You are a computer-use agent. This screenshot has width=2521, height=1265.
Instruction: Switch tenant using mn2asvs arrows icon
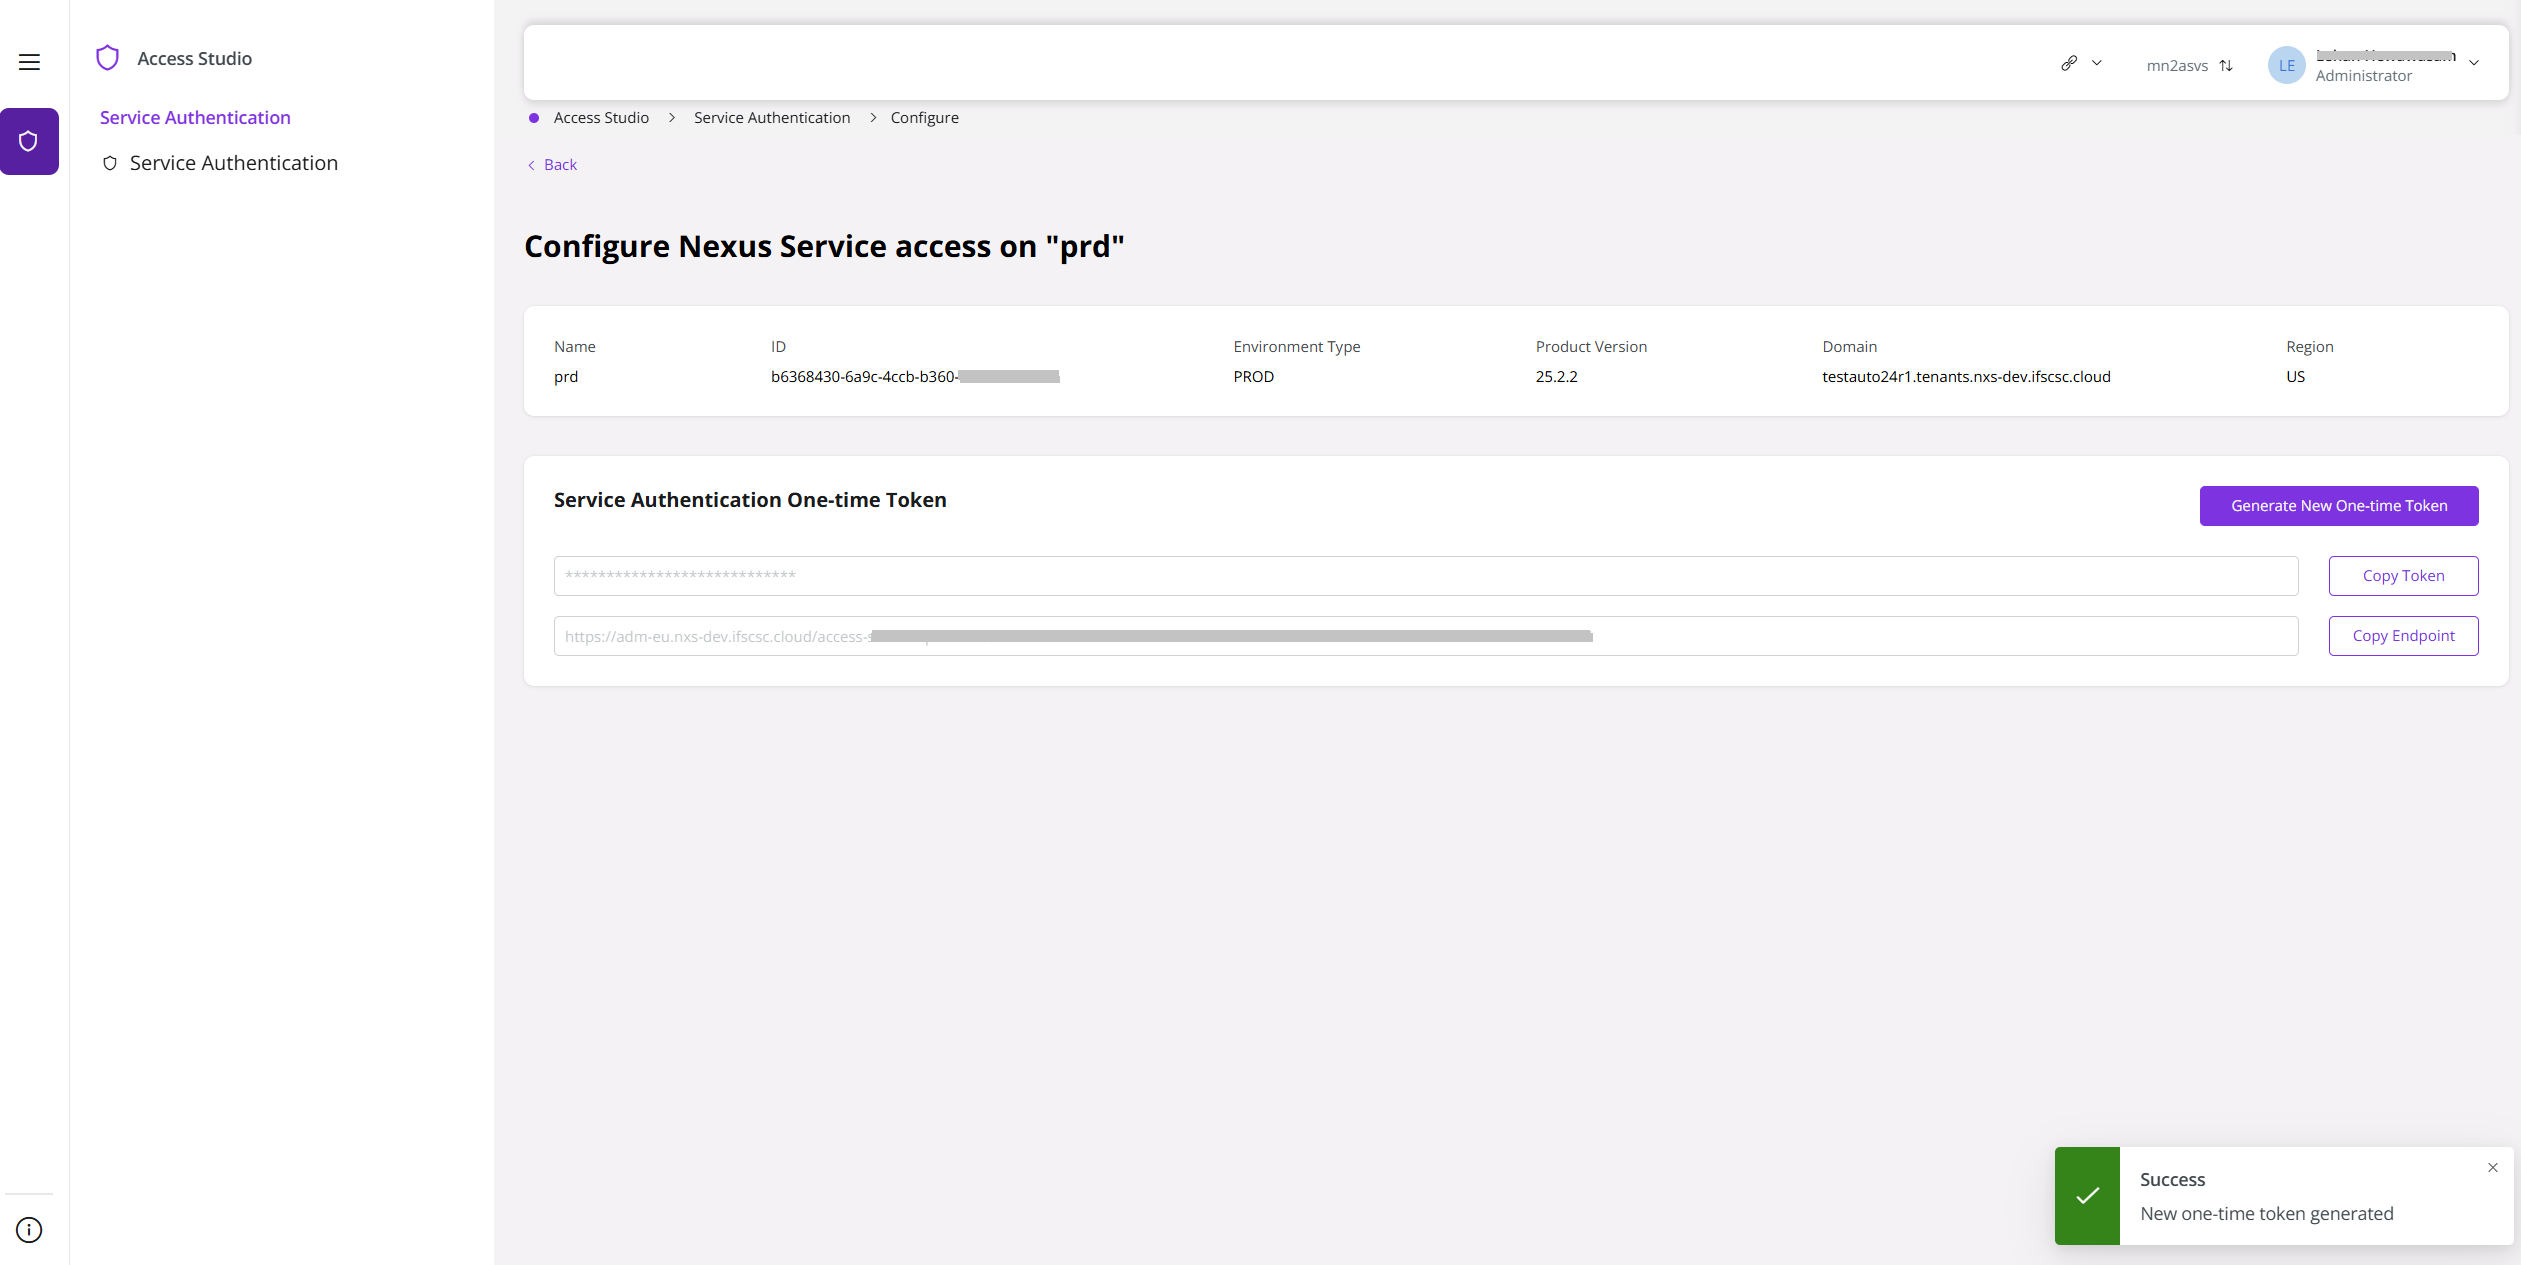pos(2226,65)
